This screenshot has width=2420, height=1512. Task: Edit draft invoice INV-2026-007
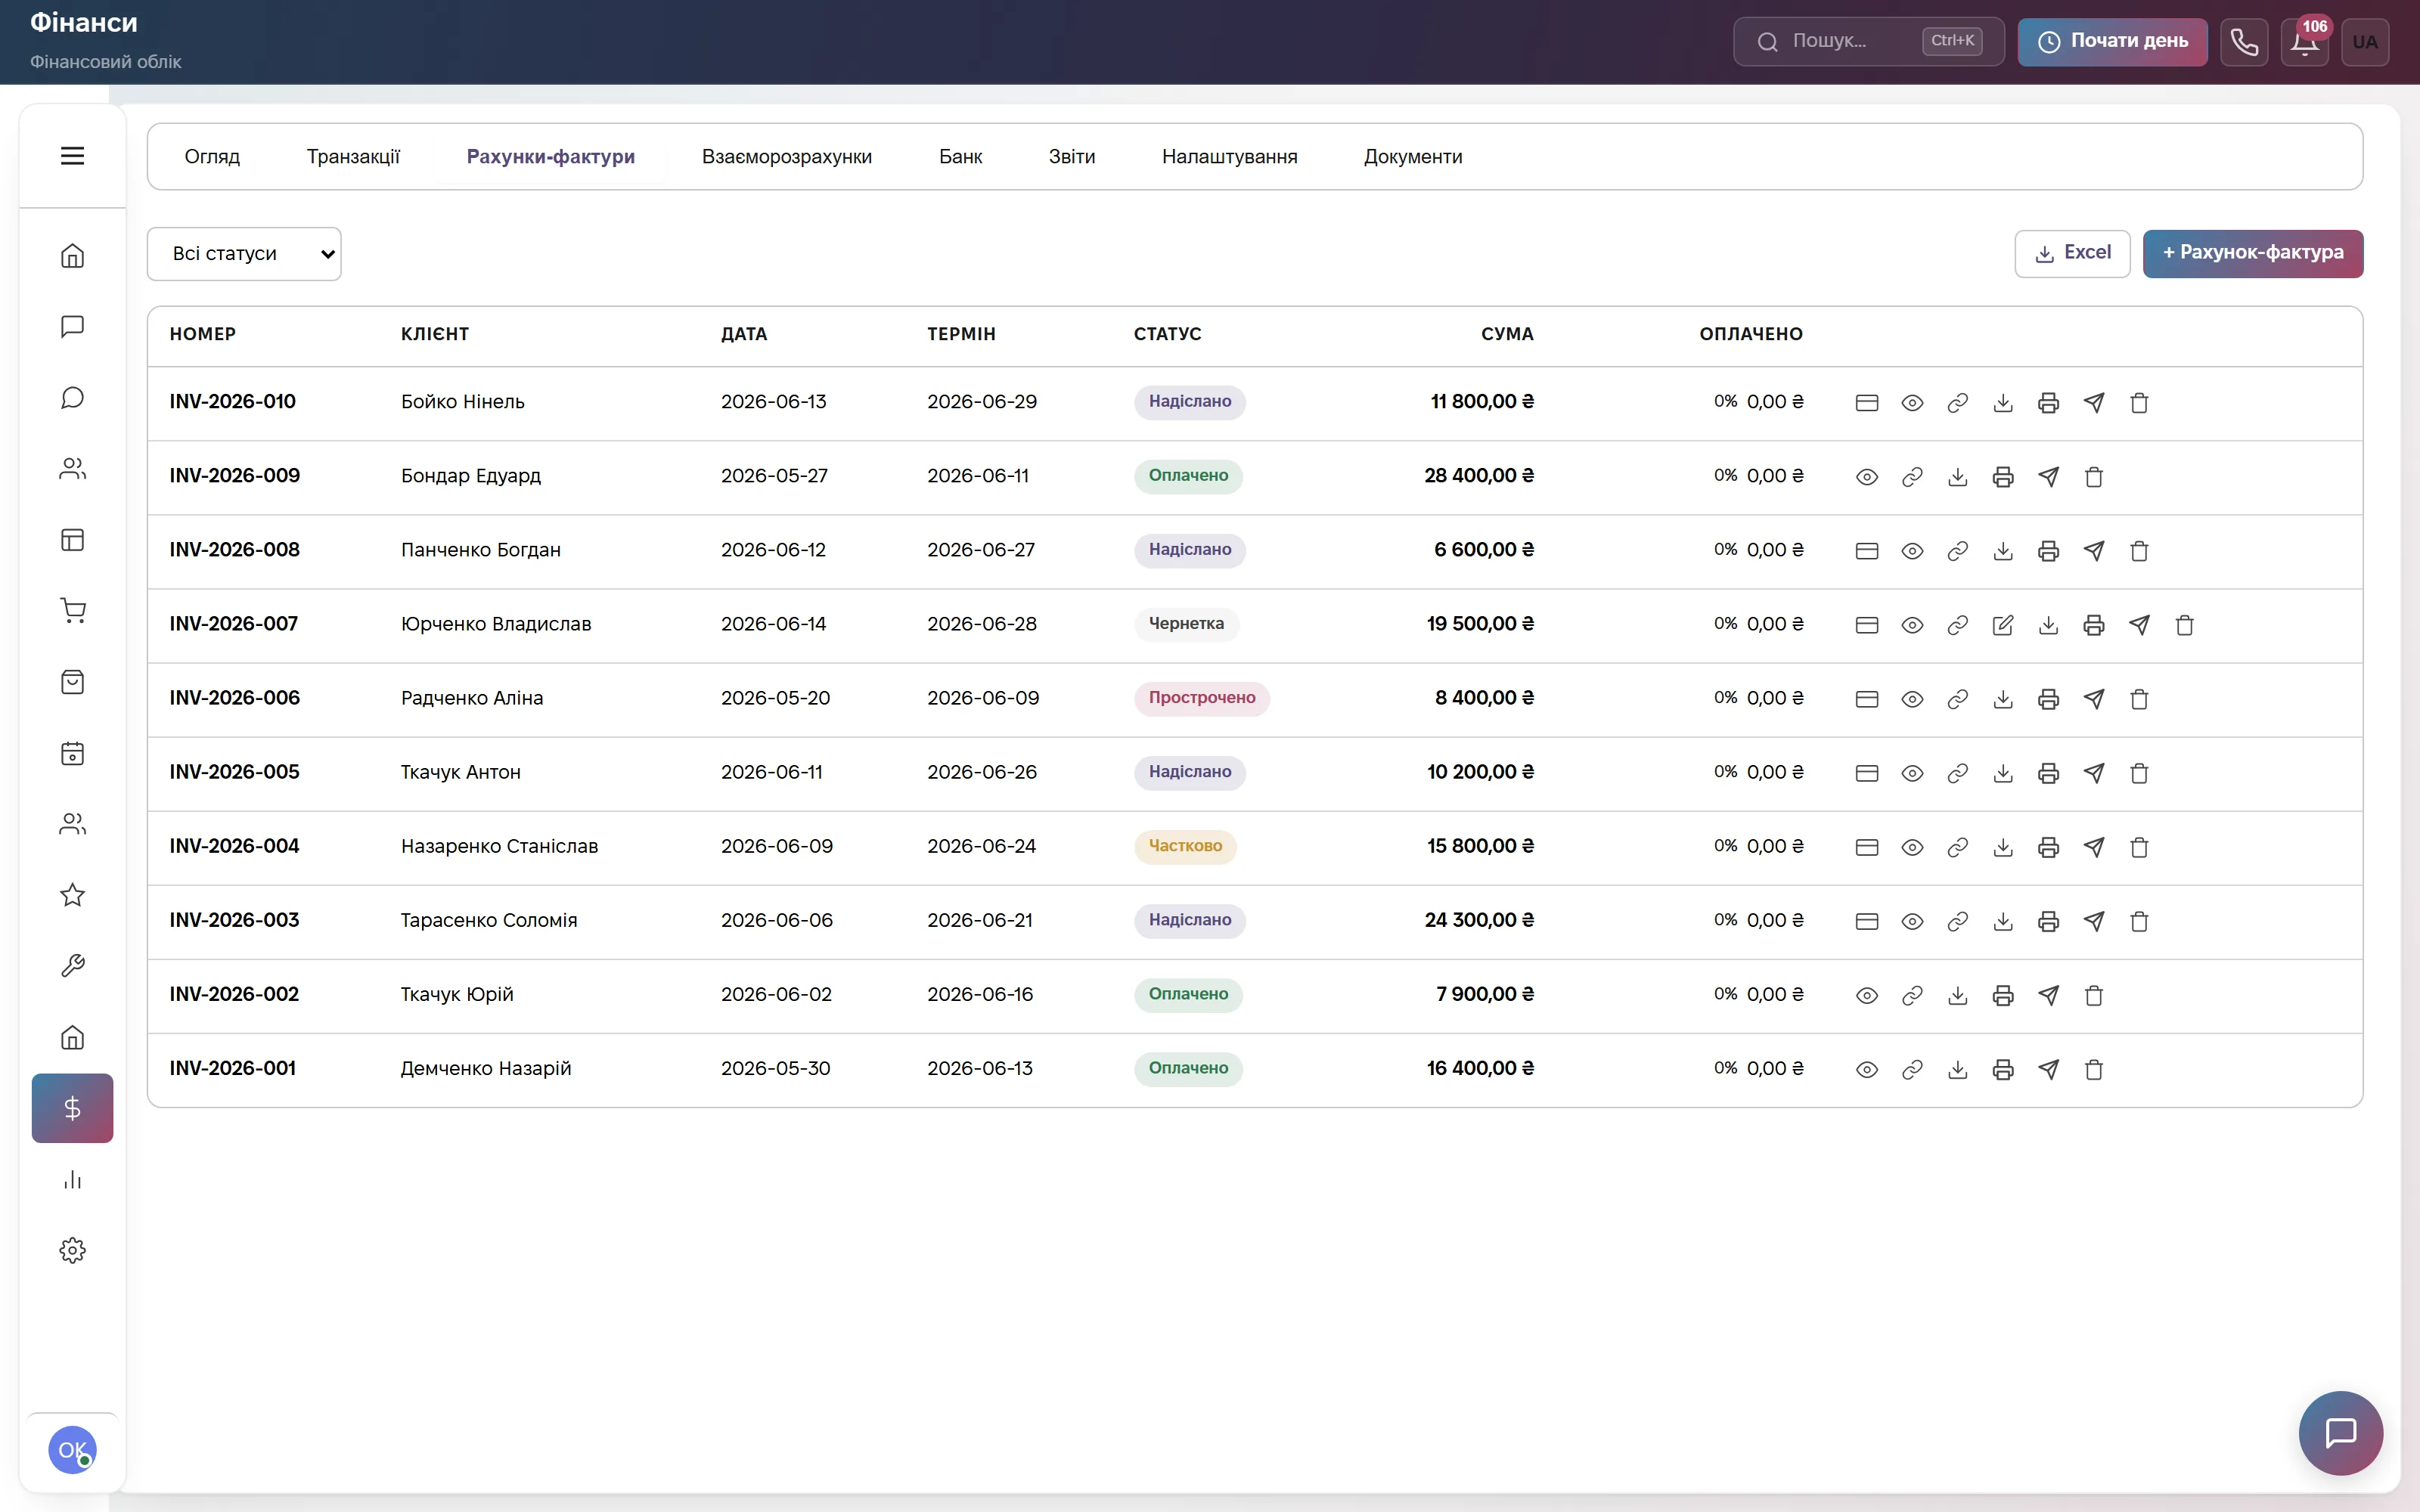pos(2003,625)
